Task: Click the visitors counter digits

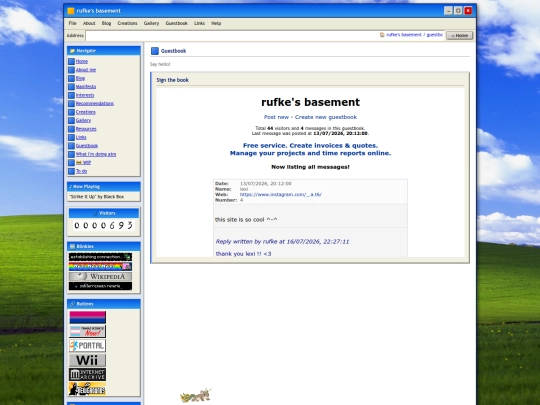Action: click(x=104, y=226)
